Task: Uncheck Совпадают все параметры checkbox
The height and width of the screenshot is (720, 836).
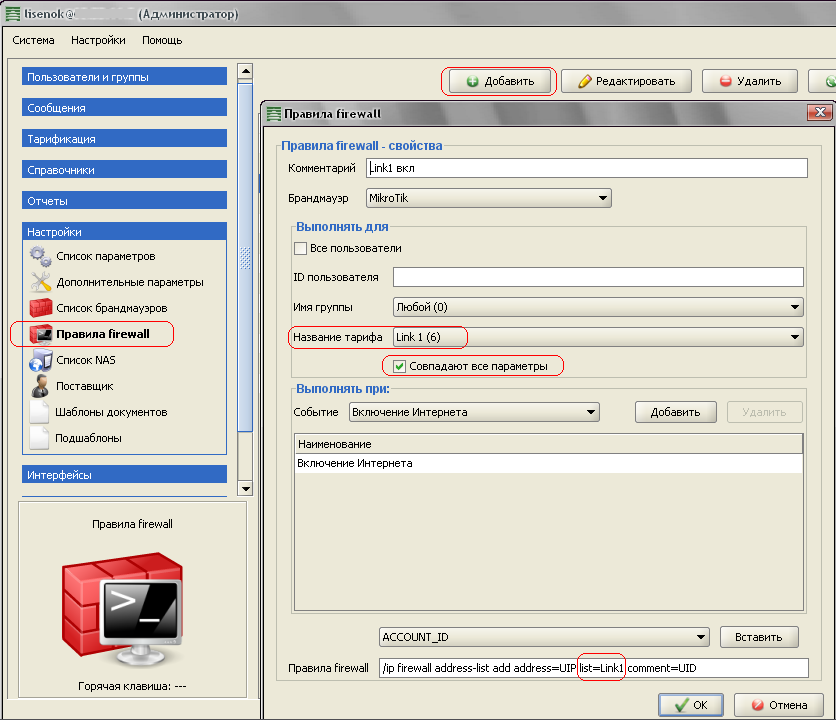Action: click(400, 367)
